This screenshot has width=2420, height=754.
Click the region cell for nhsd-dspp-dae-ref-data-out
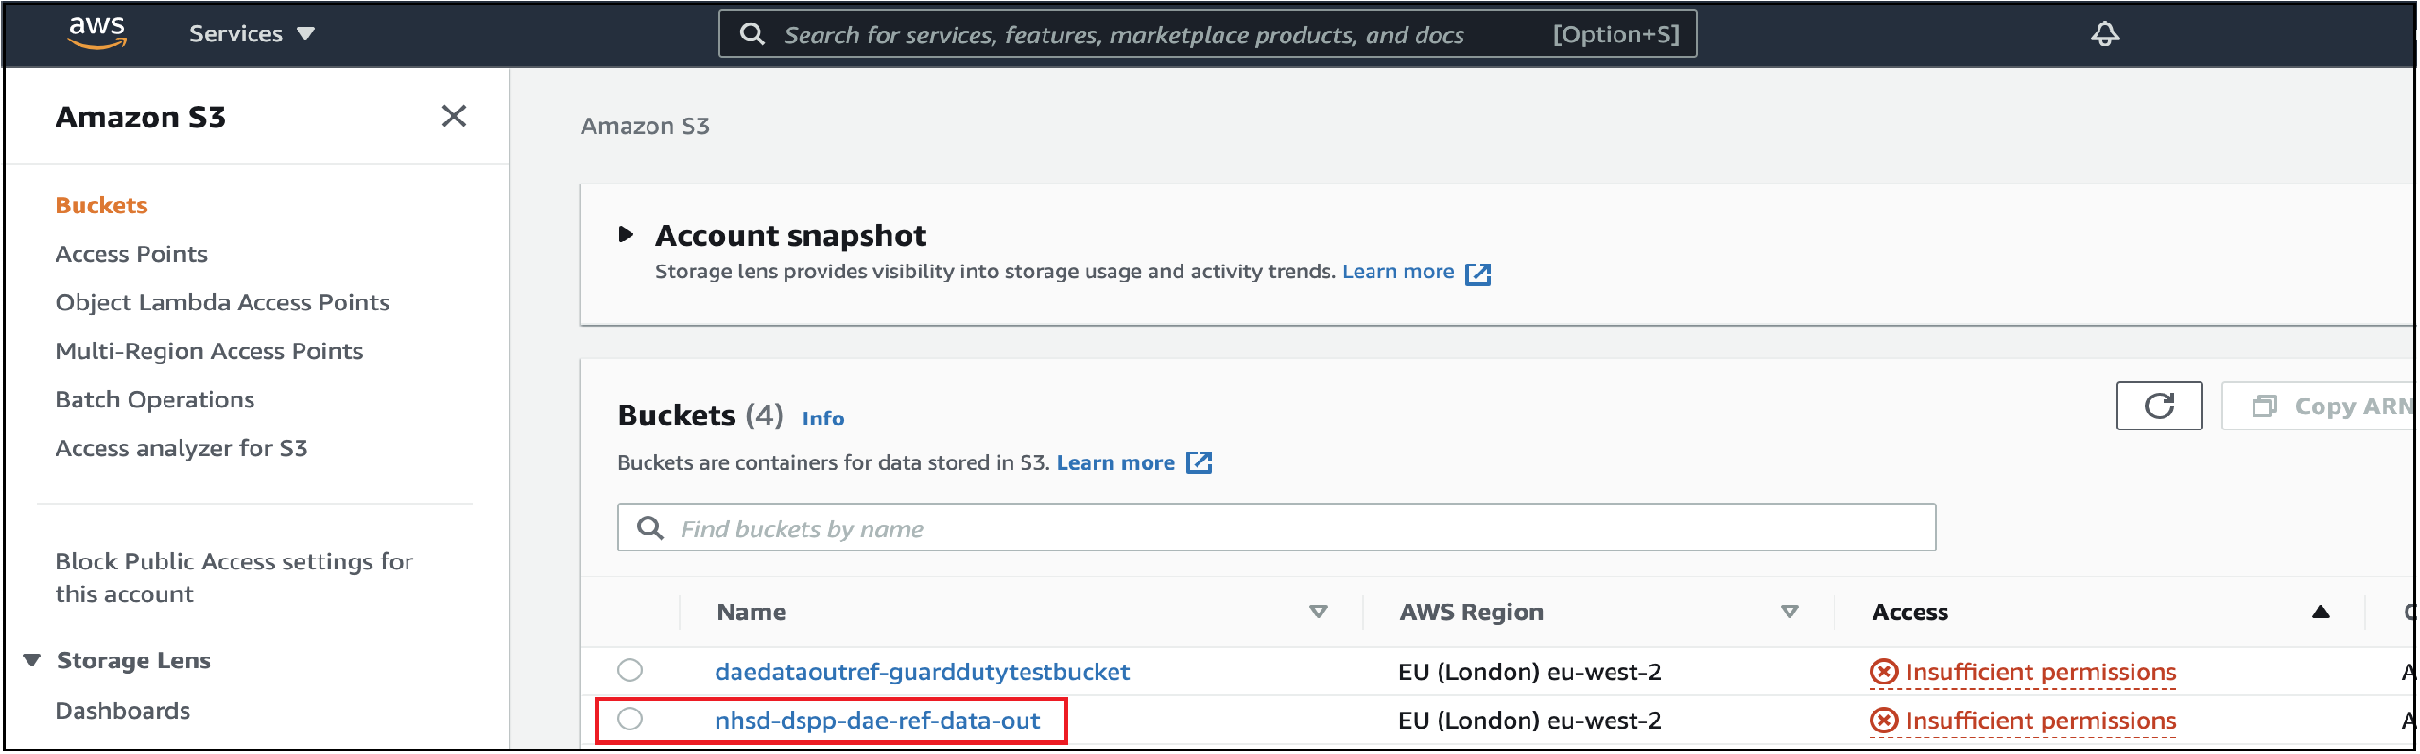tap(1530, 721)
